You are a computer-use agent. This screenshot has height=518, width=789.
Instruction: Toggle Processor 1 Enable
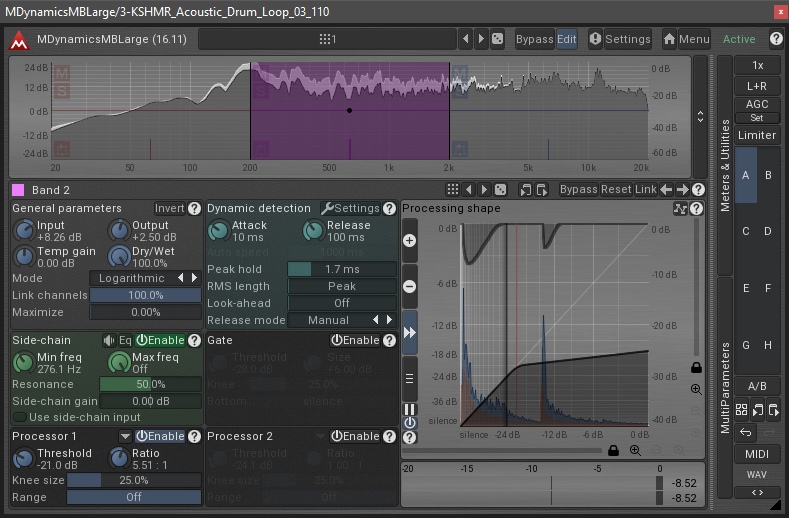tap(161, 436)
